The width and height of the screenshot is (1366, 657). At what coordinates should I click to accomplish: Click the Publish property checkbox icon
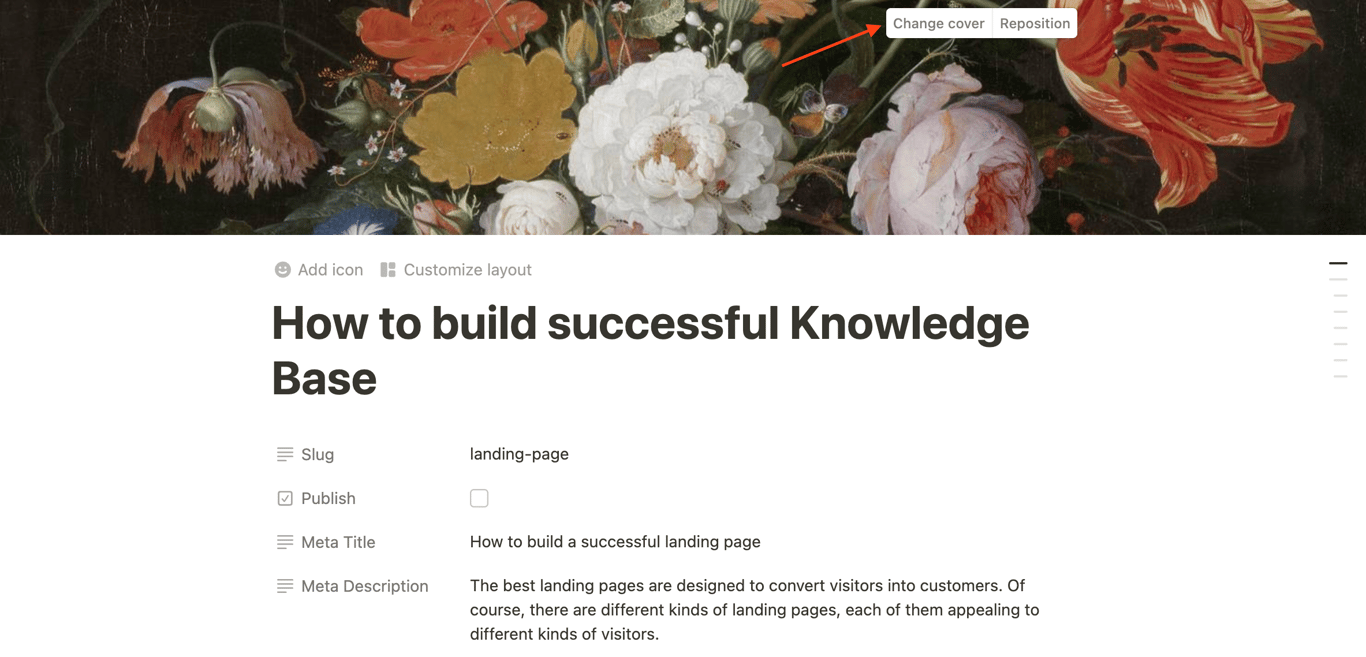tap(285, 498)
